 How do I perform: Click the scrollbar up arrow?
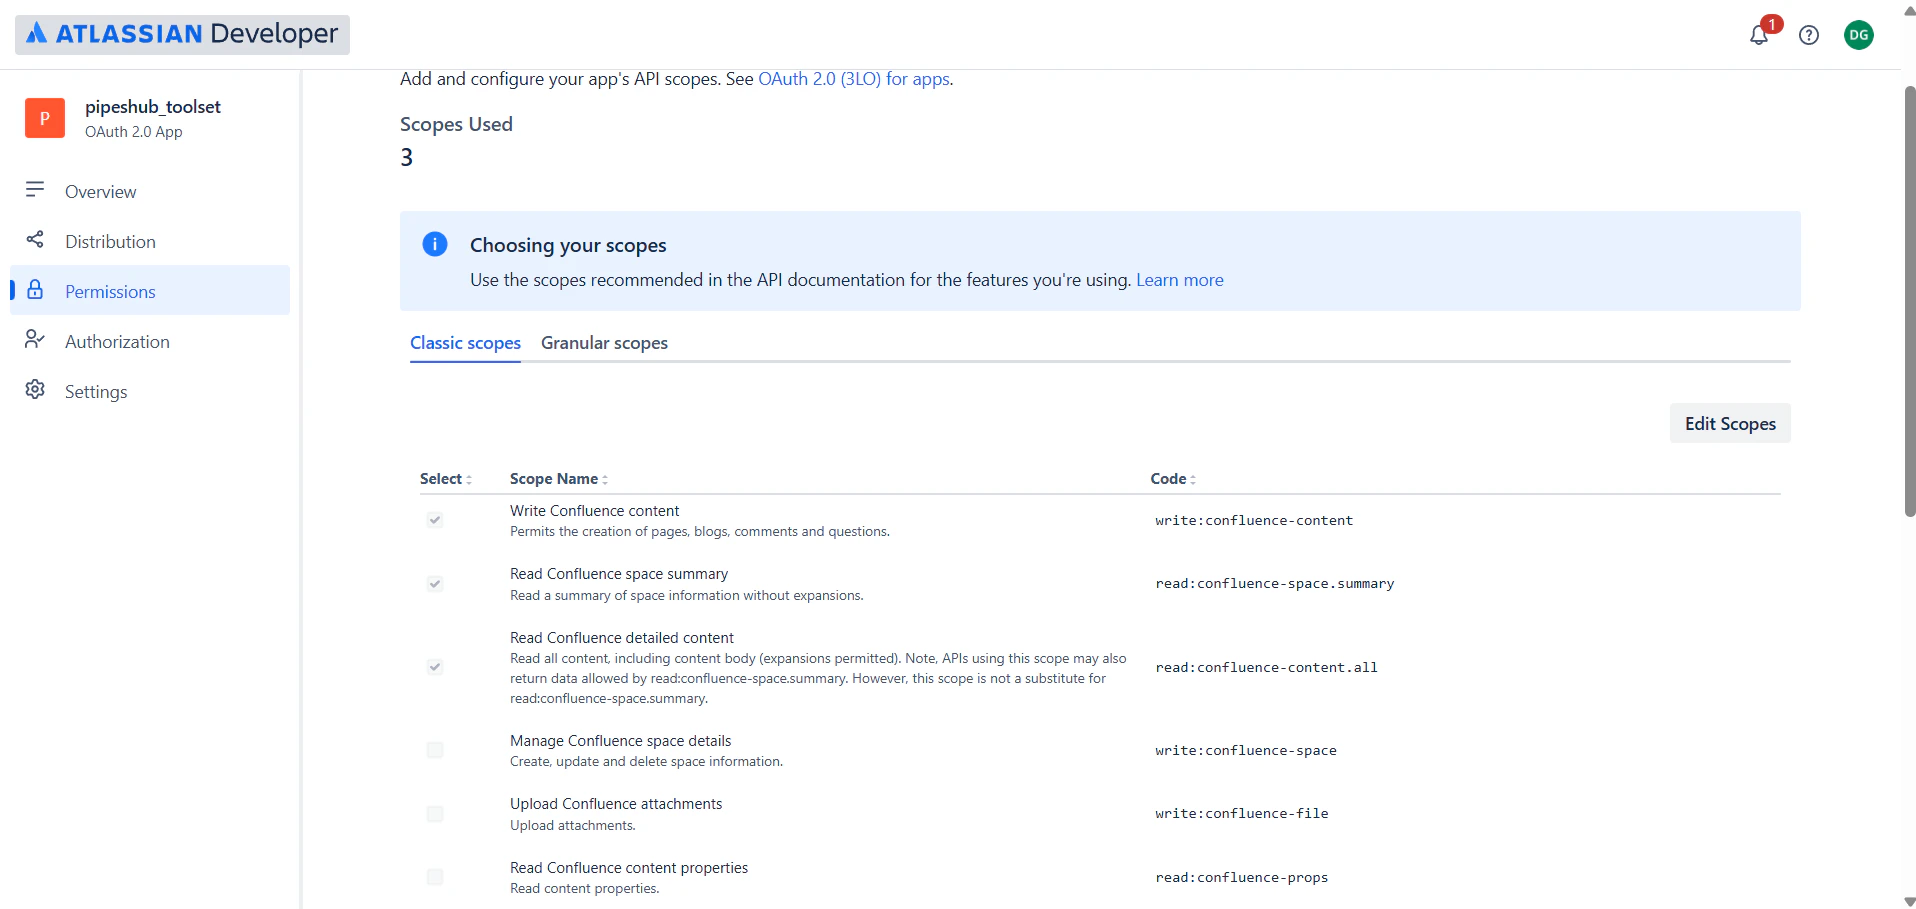(1909, 11)
